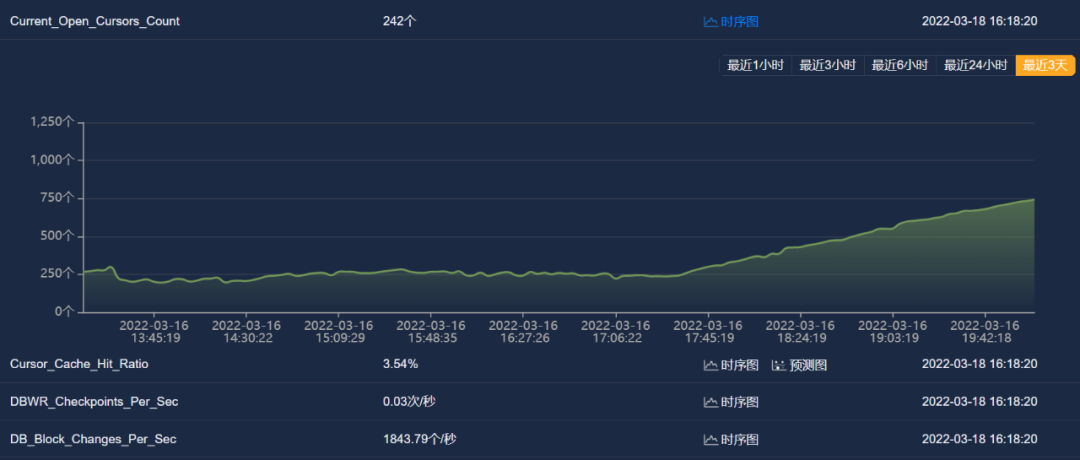Click 时序图 link in DBWR_Checkpoints_Per_Sec row
This screenshot has width=1080, height=460.
click(x=740, y=401)
